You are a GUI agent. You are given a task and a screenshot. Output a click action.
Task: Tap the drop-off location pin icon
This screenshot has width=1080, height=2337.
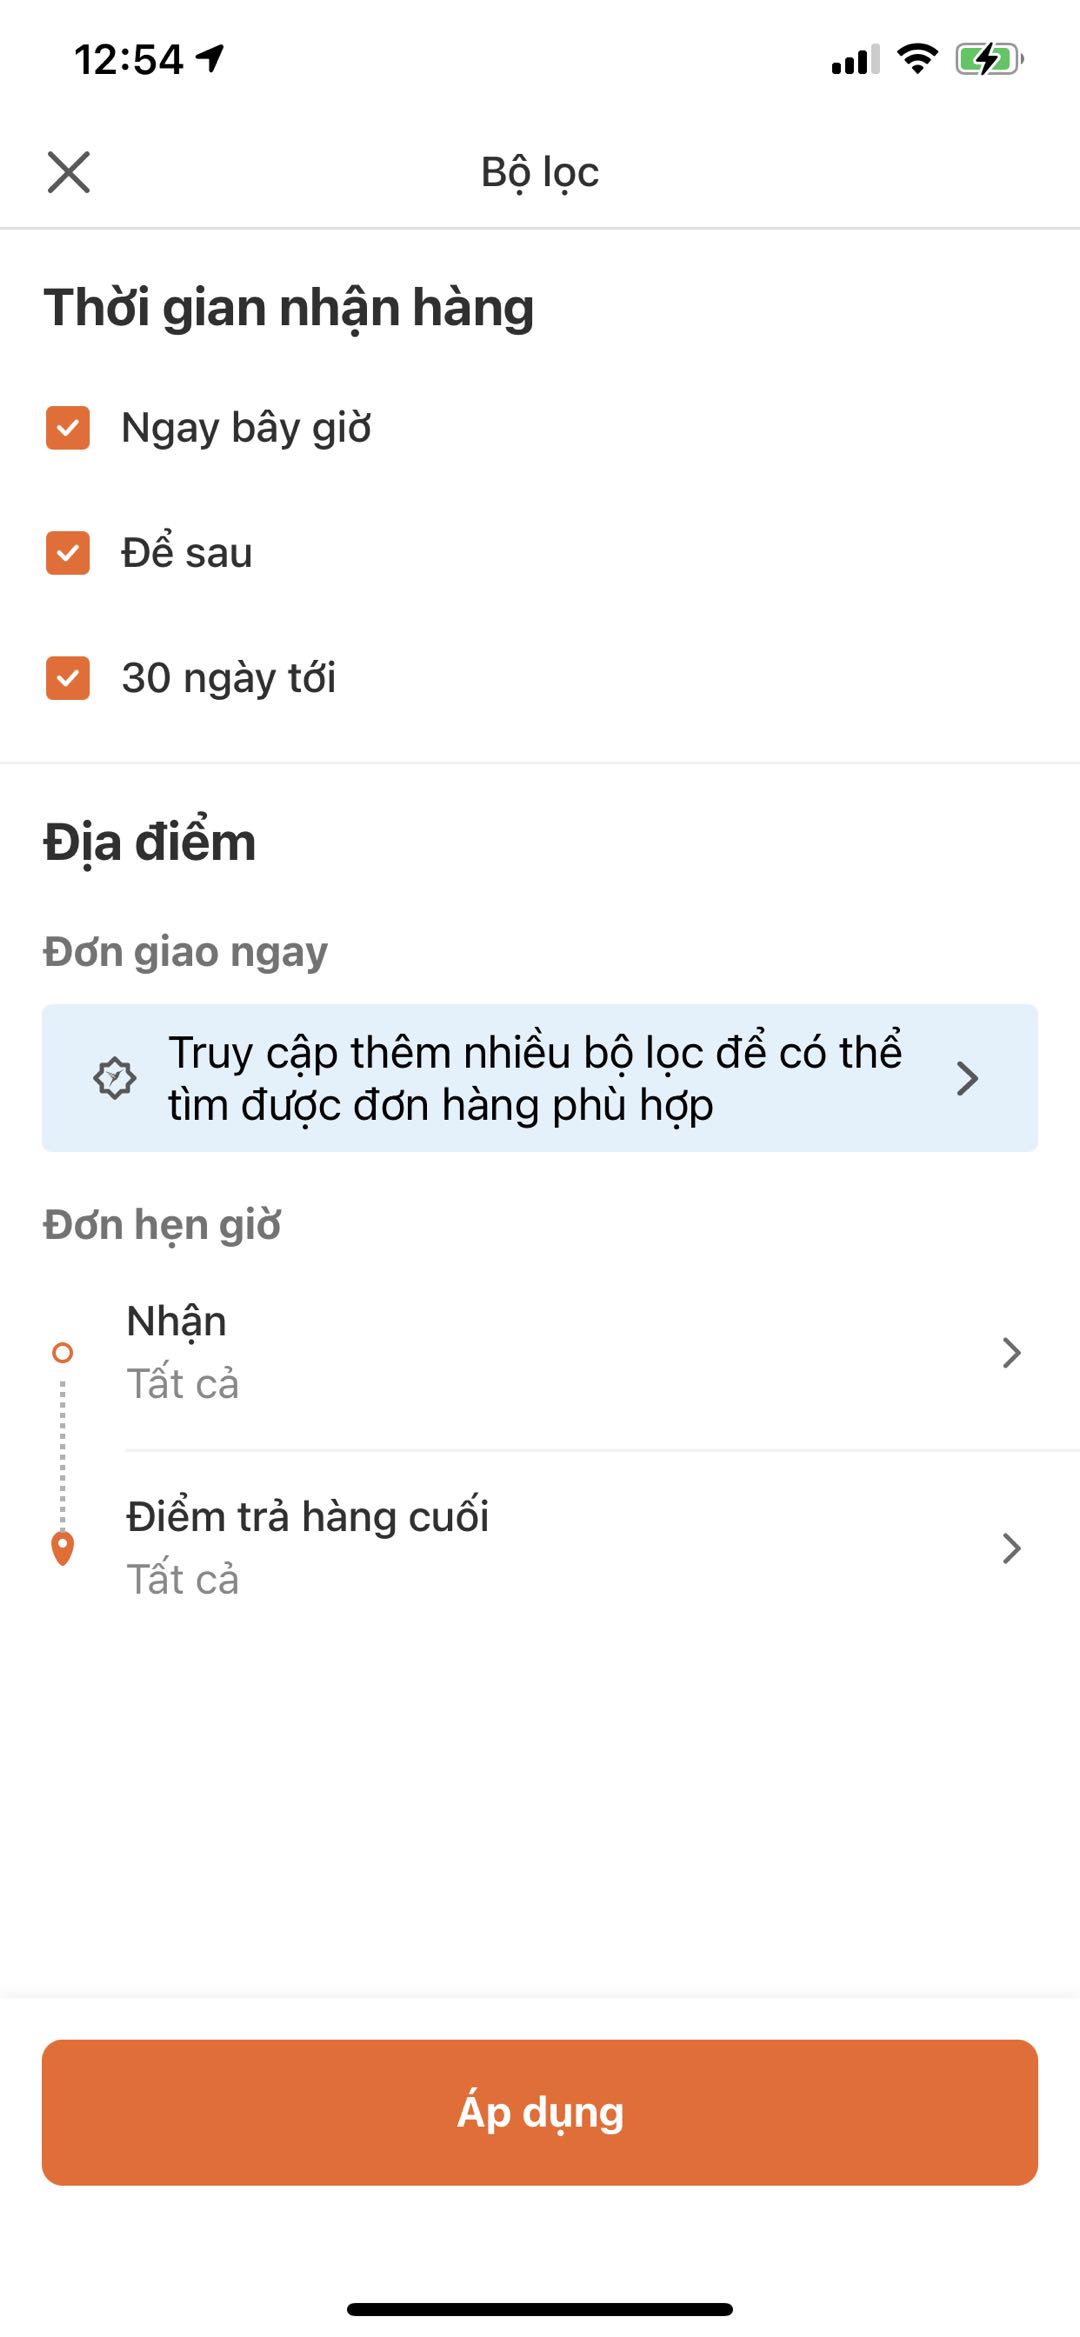pyautogui.click(x=63, y=1548)
